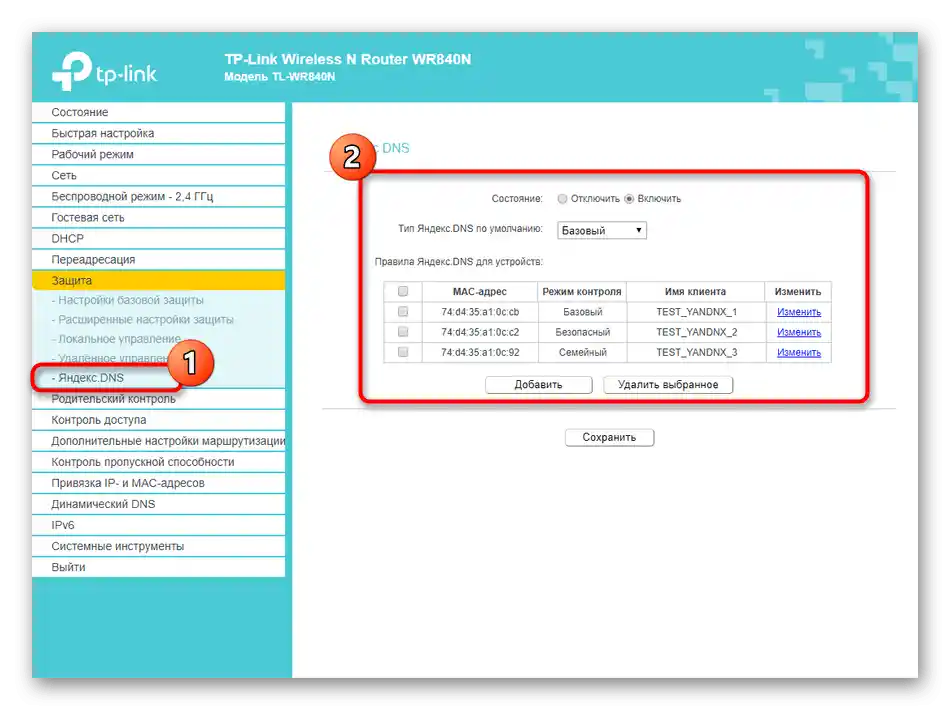This screenshot has width=950, height=710.
Task: Open the Базовый default DNS type dropdown
Action: coord(602,230)
